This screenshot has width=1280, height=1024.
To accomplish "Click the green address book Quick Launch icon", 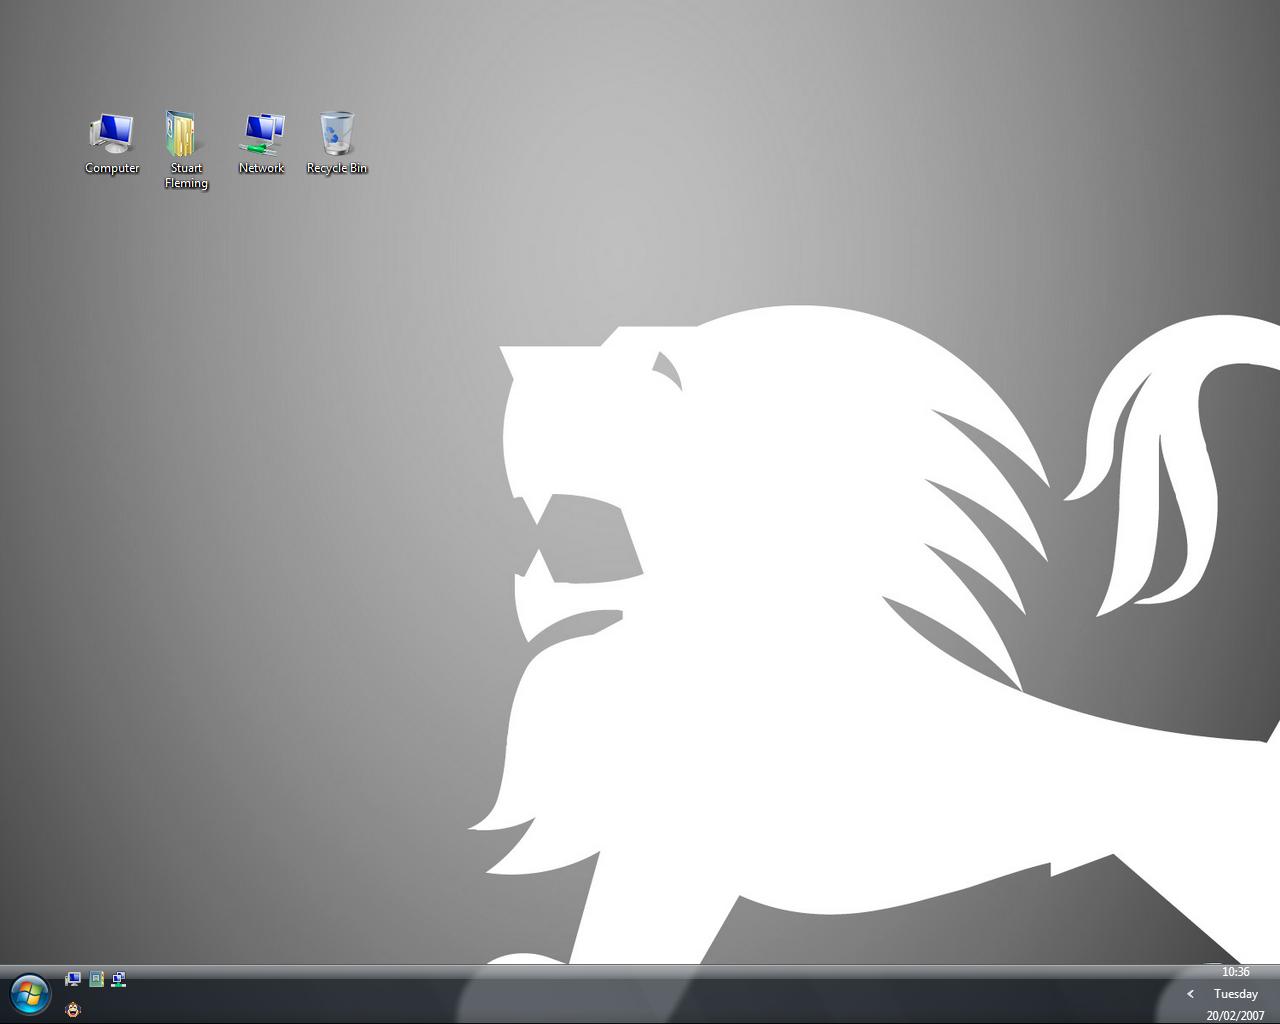I will click(x=96, y=979).
